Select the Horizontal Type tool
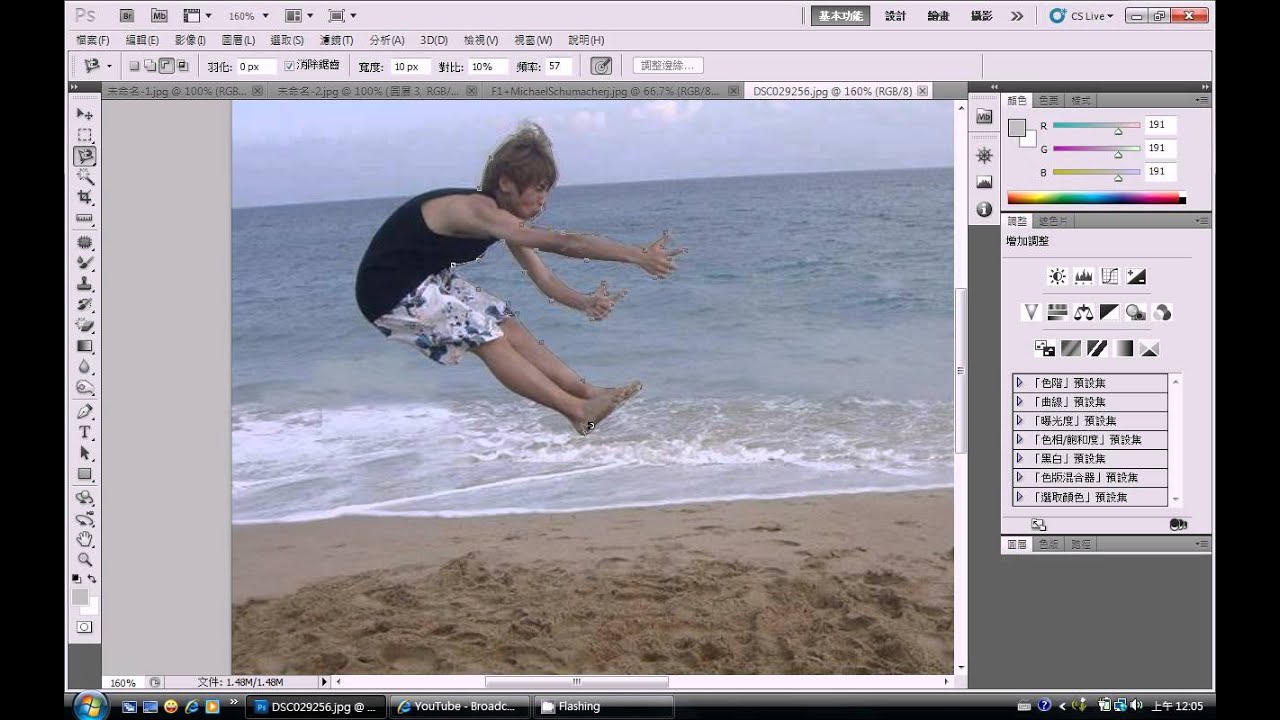Image resolution: width=1280 pixels, height=720 pixels. (x=85, y=432)
